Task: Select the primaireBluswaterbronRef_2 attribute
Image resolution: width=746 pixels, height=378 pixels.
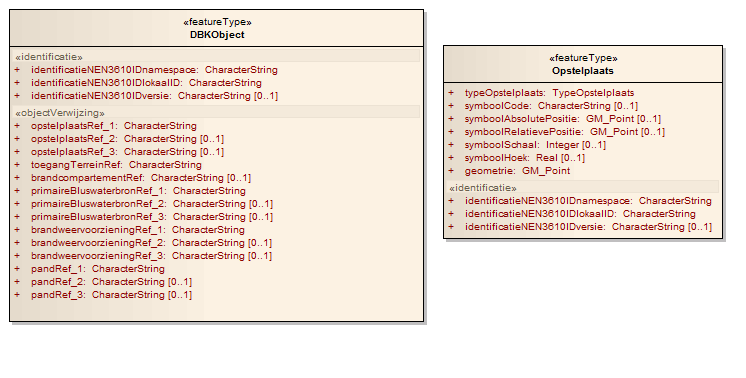Action: click(x=152, y=204)
